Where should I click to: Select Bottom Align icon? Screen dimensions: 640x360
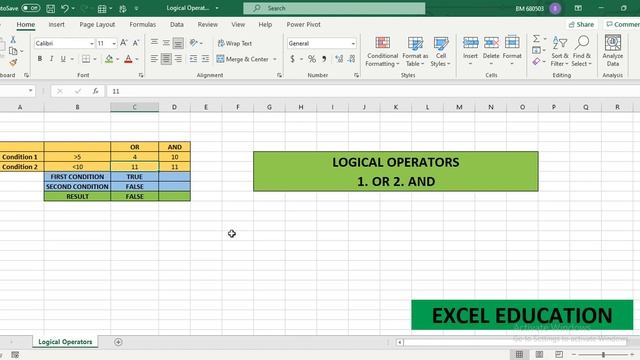178,42
